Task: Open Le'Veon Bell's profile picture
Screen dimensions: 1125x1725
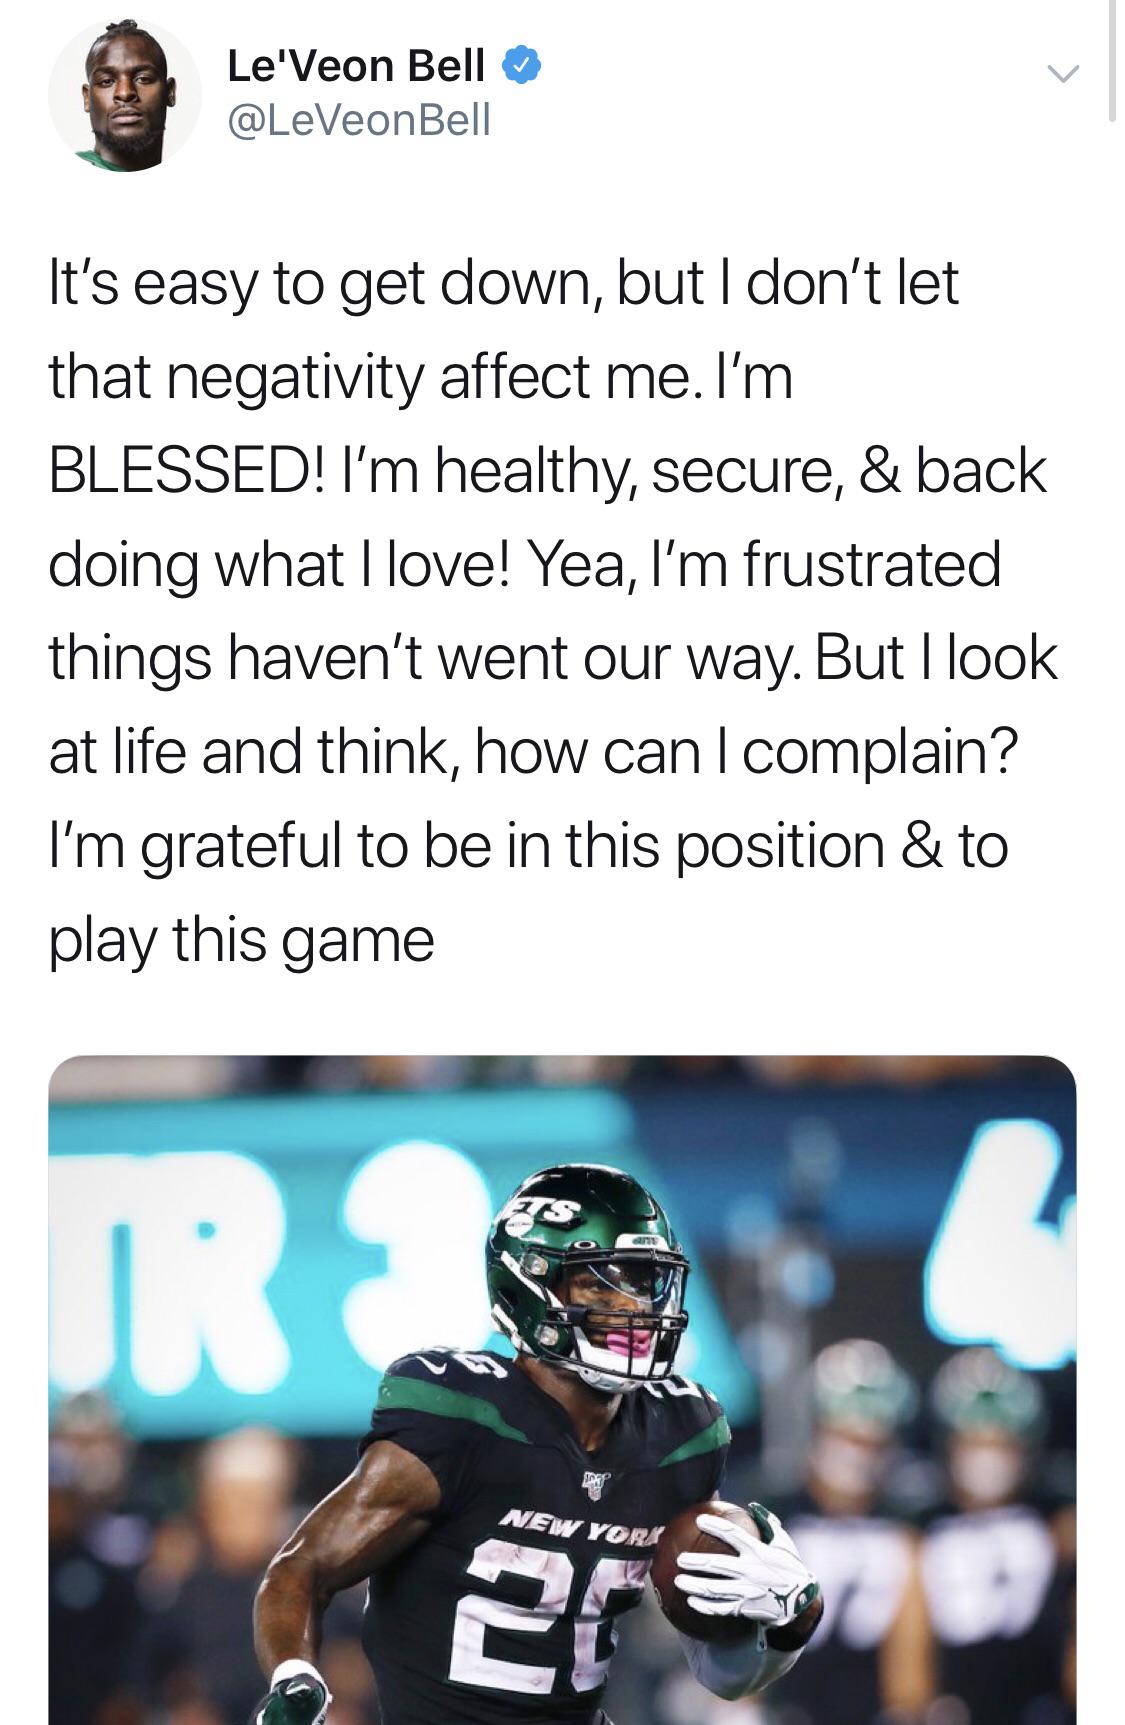Action: point(124,95)
